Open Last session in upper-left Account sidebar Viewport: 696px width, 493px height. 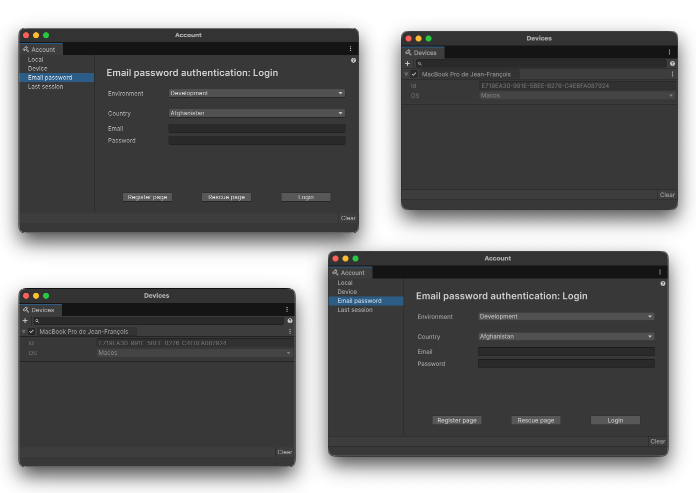pyautogui.click(x=45, y=87)
